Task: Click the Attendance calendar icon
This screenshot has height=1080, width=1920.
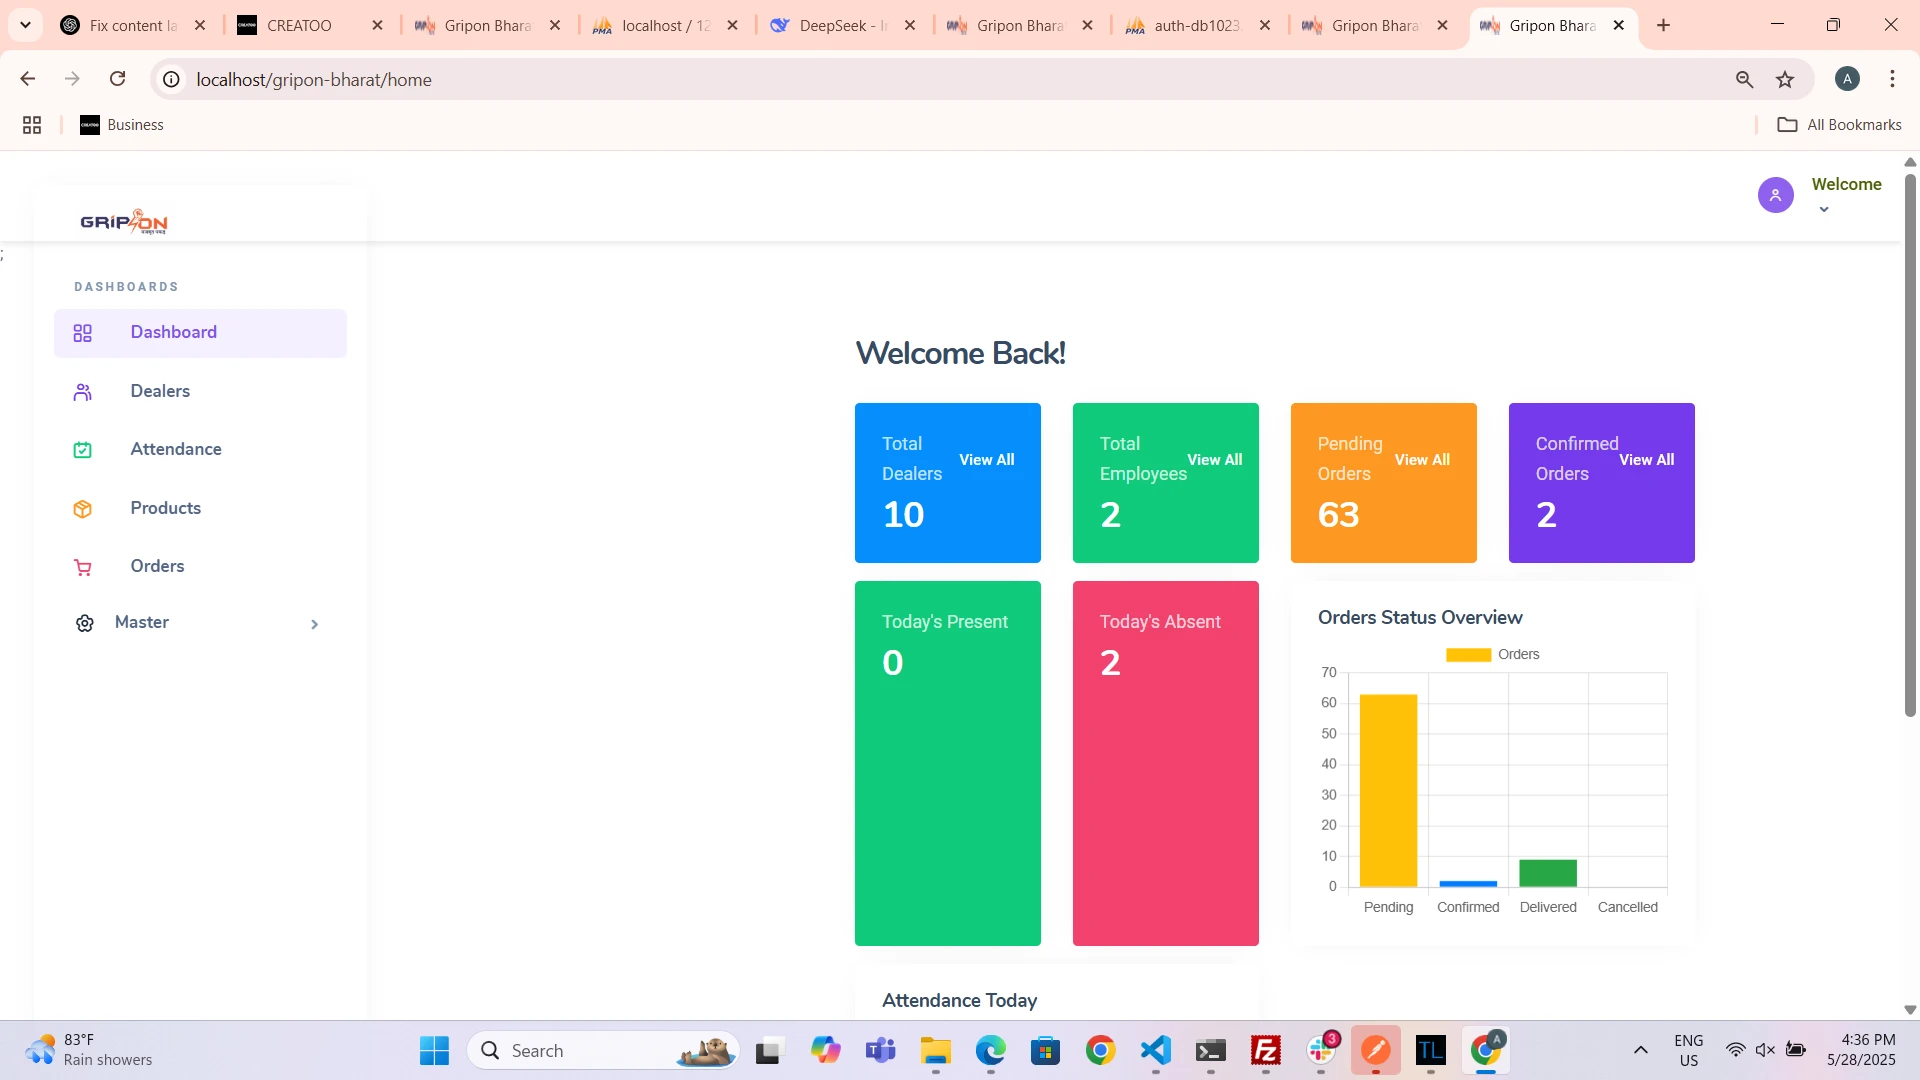Action: tap(83, 450)
